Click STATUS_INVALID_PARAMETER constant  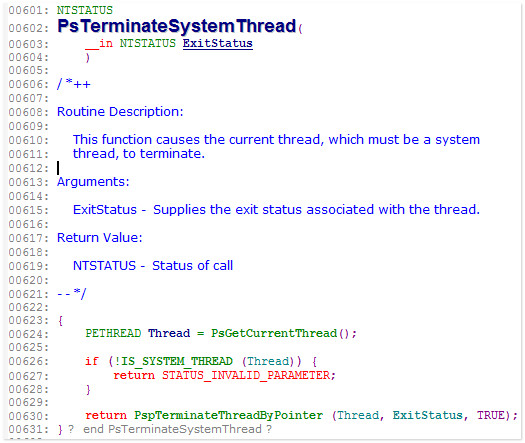click(246, 375)
